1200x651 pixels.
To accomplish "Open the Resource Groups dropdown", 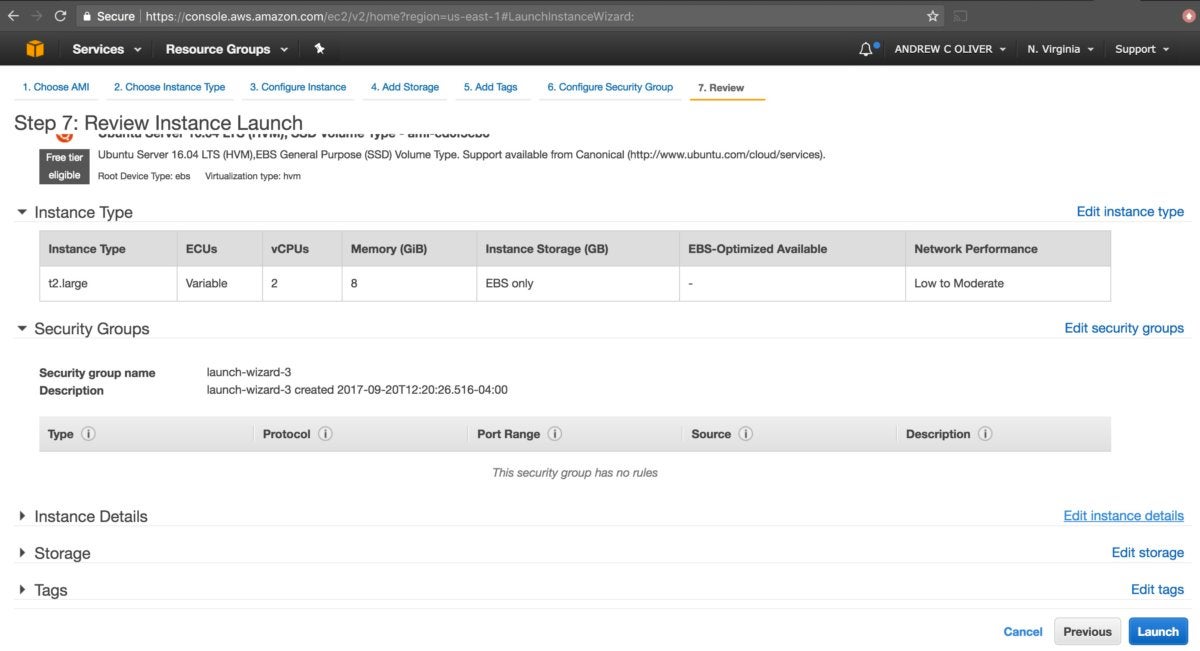I will coord(227,49).
